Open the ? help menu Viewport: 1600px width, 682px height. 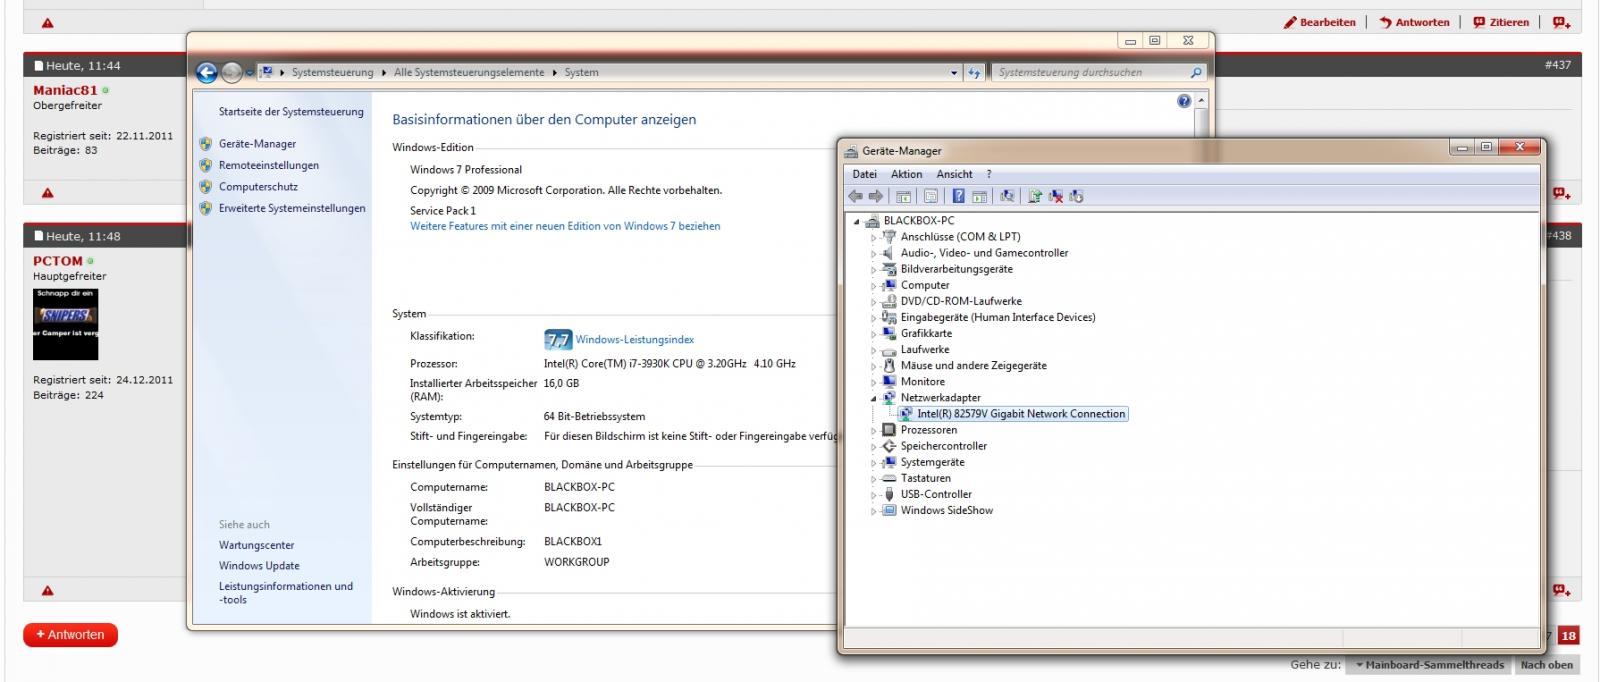(x=989, y=174)
